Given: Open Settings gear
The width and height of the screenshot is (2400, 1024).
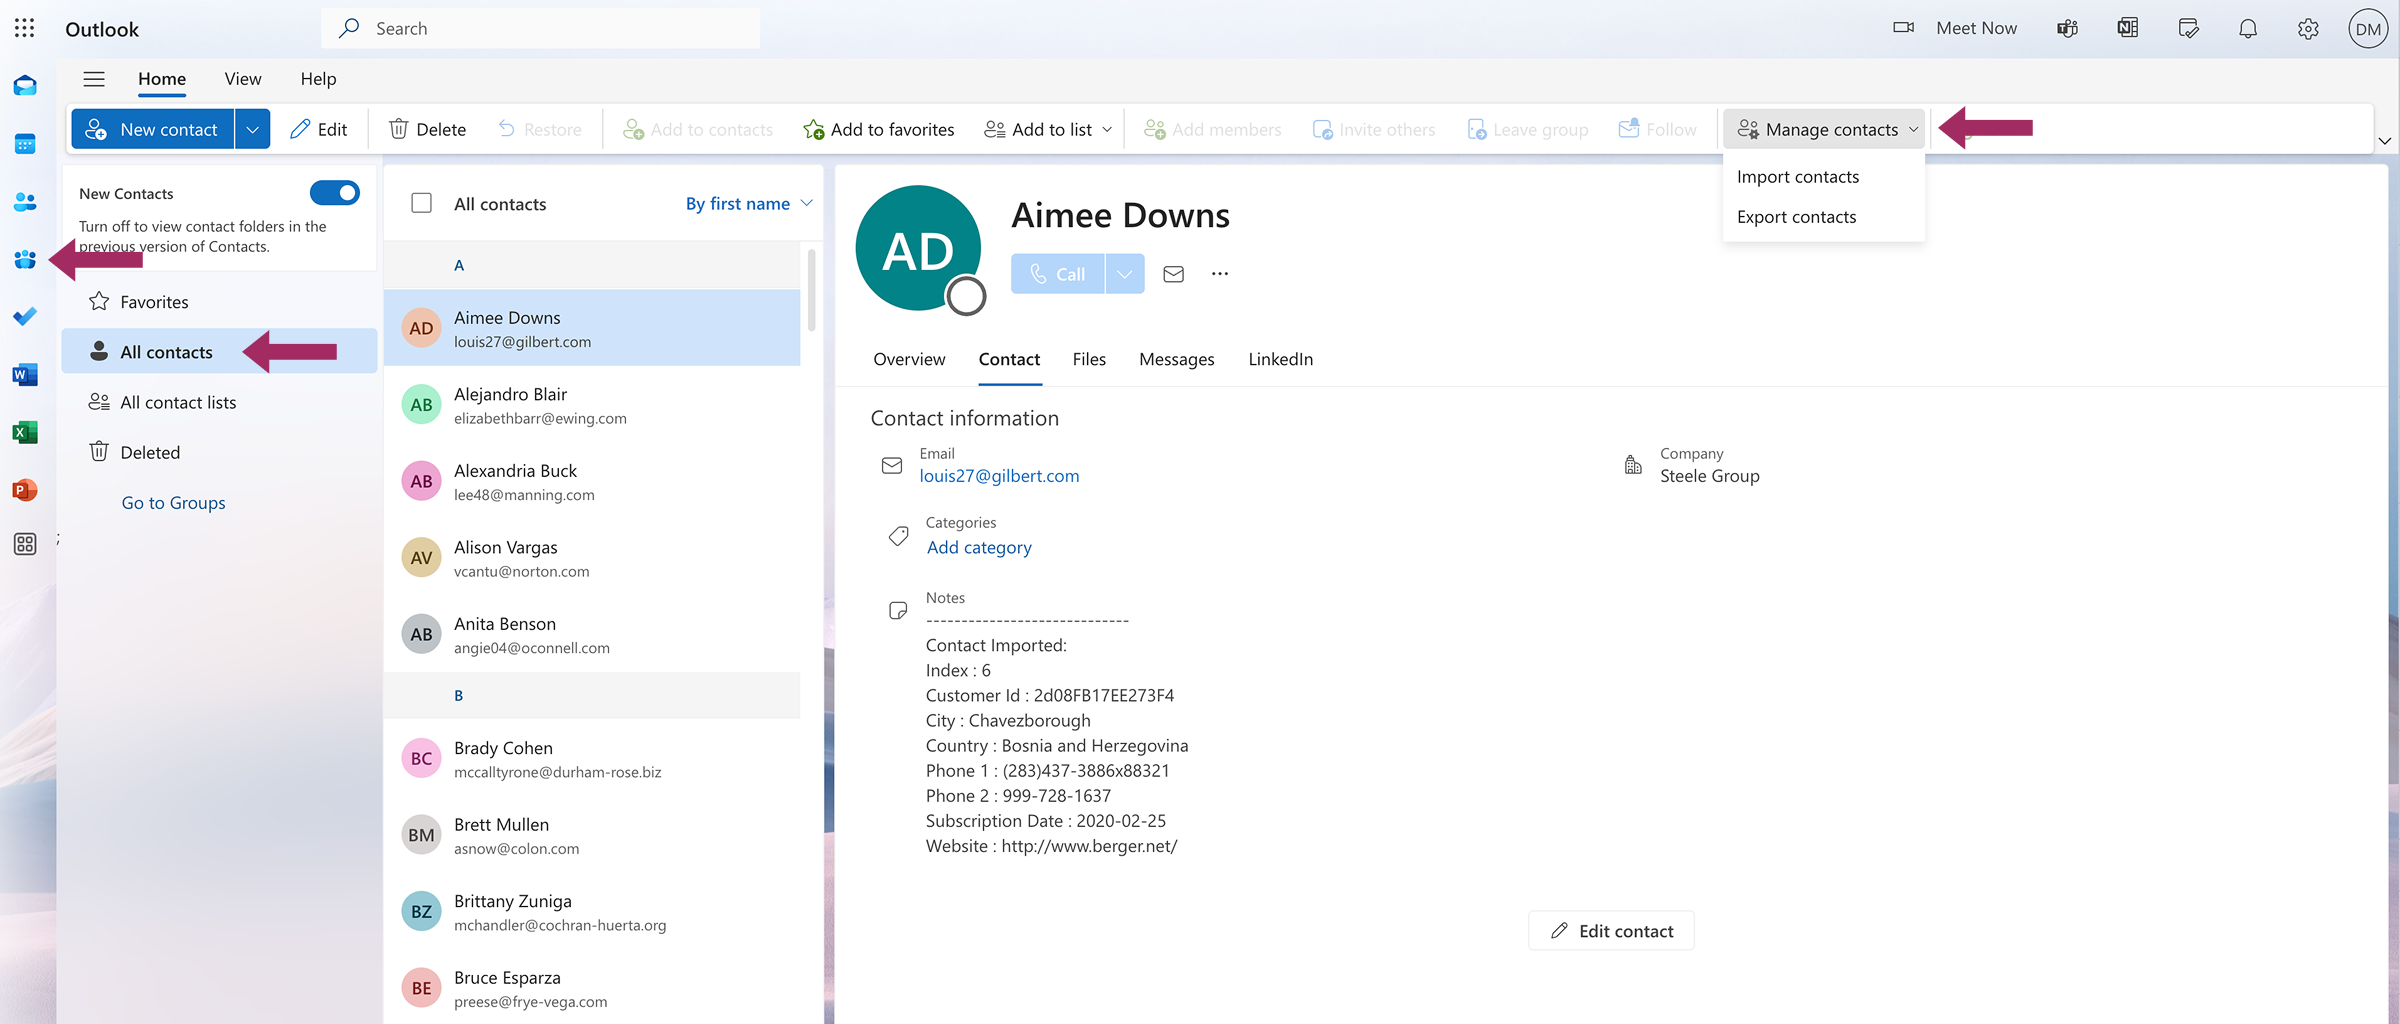Looking at the screenshot, I should pyautogui.click(x=2308, y=29).
